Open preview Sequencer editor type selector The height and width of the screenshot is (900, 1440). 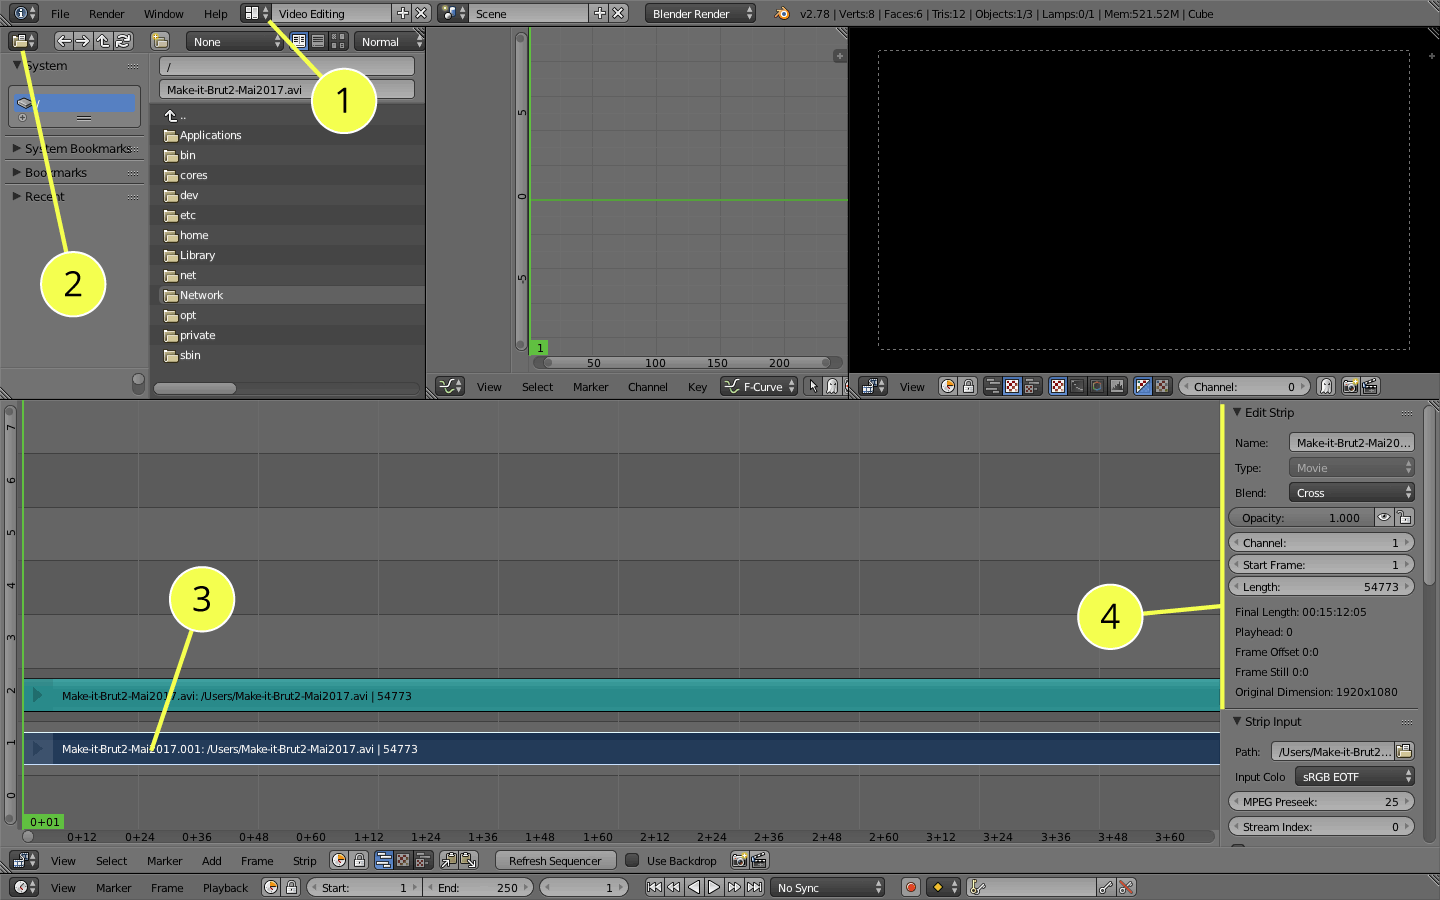[x=873, y=386]
